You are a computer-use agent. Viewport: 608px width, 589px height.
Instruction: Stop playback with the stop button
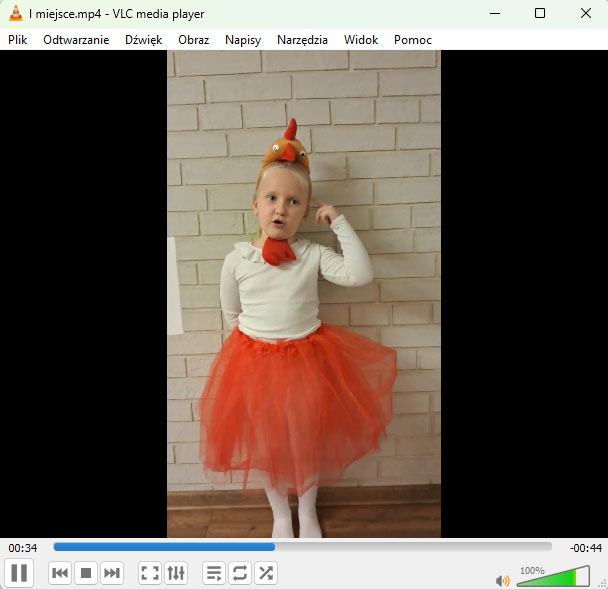(x=86, y=573)
